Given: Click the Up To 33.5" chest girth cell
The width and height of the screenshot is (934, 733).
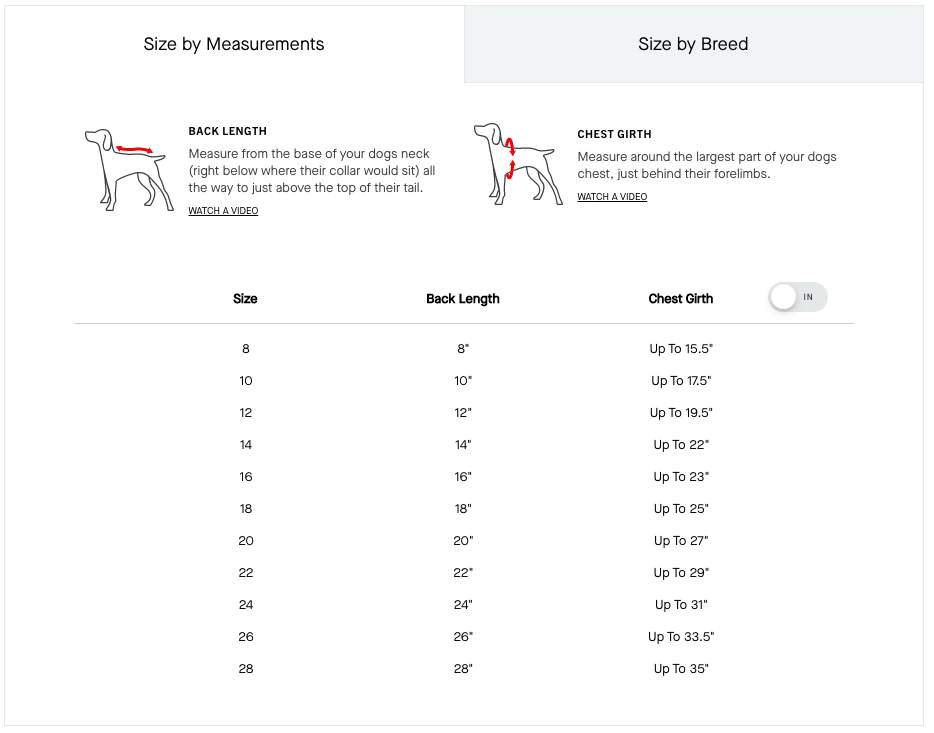Looking at the screenshot, I should coord(681,637).
